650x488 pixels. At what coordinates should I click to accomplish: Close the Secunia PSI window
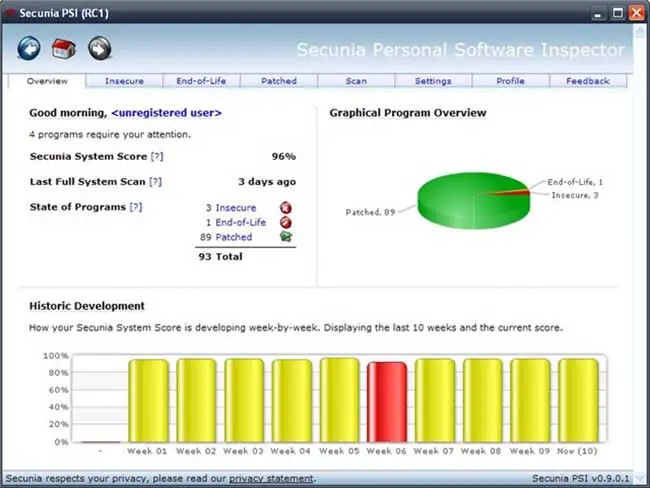(637, 13)
